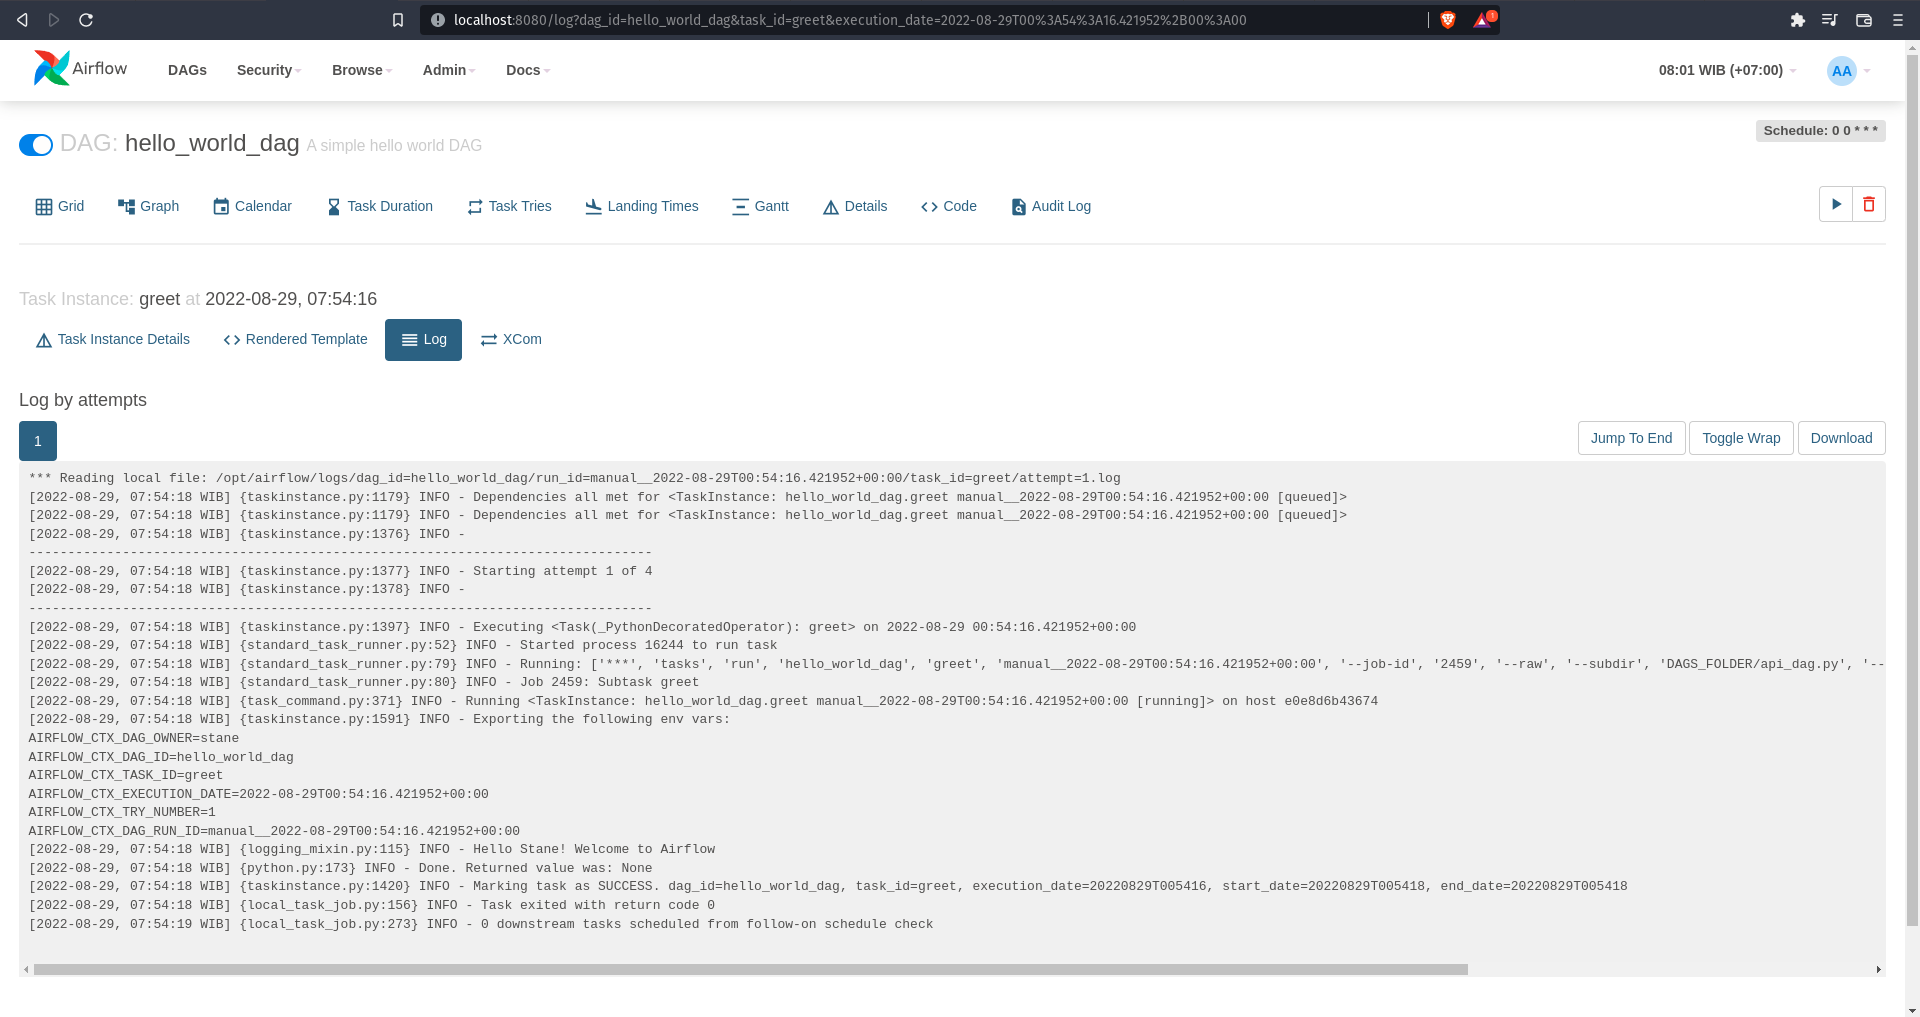Select log attempt 1

pyautogui.click(x=38, y=441)
